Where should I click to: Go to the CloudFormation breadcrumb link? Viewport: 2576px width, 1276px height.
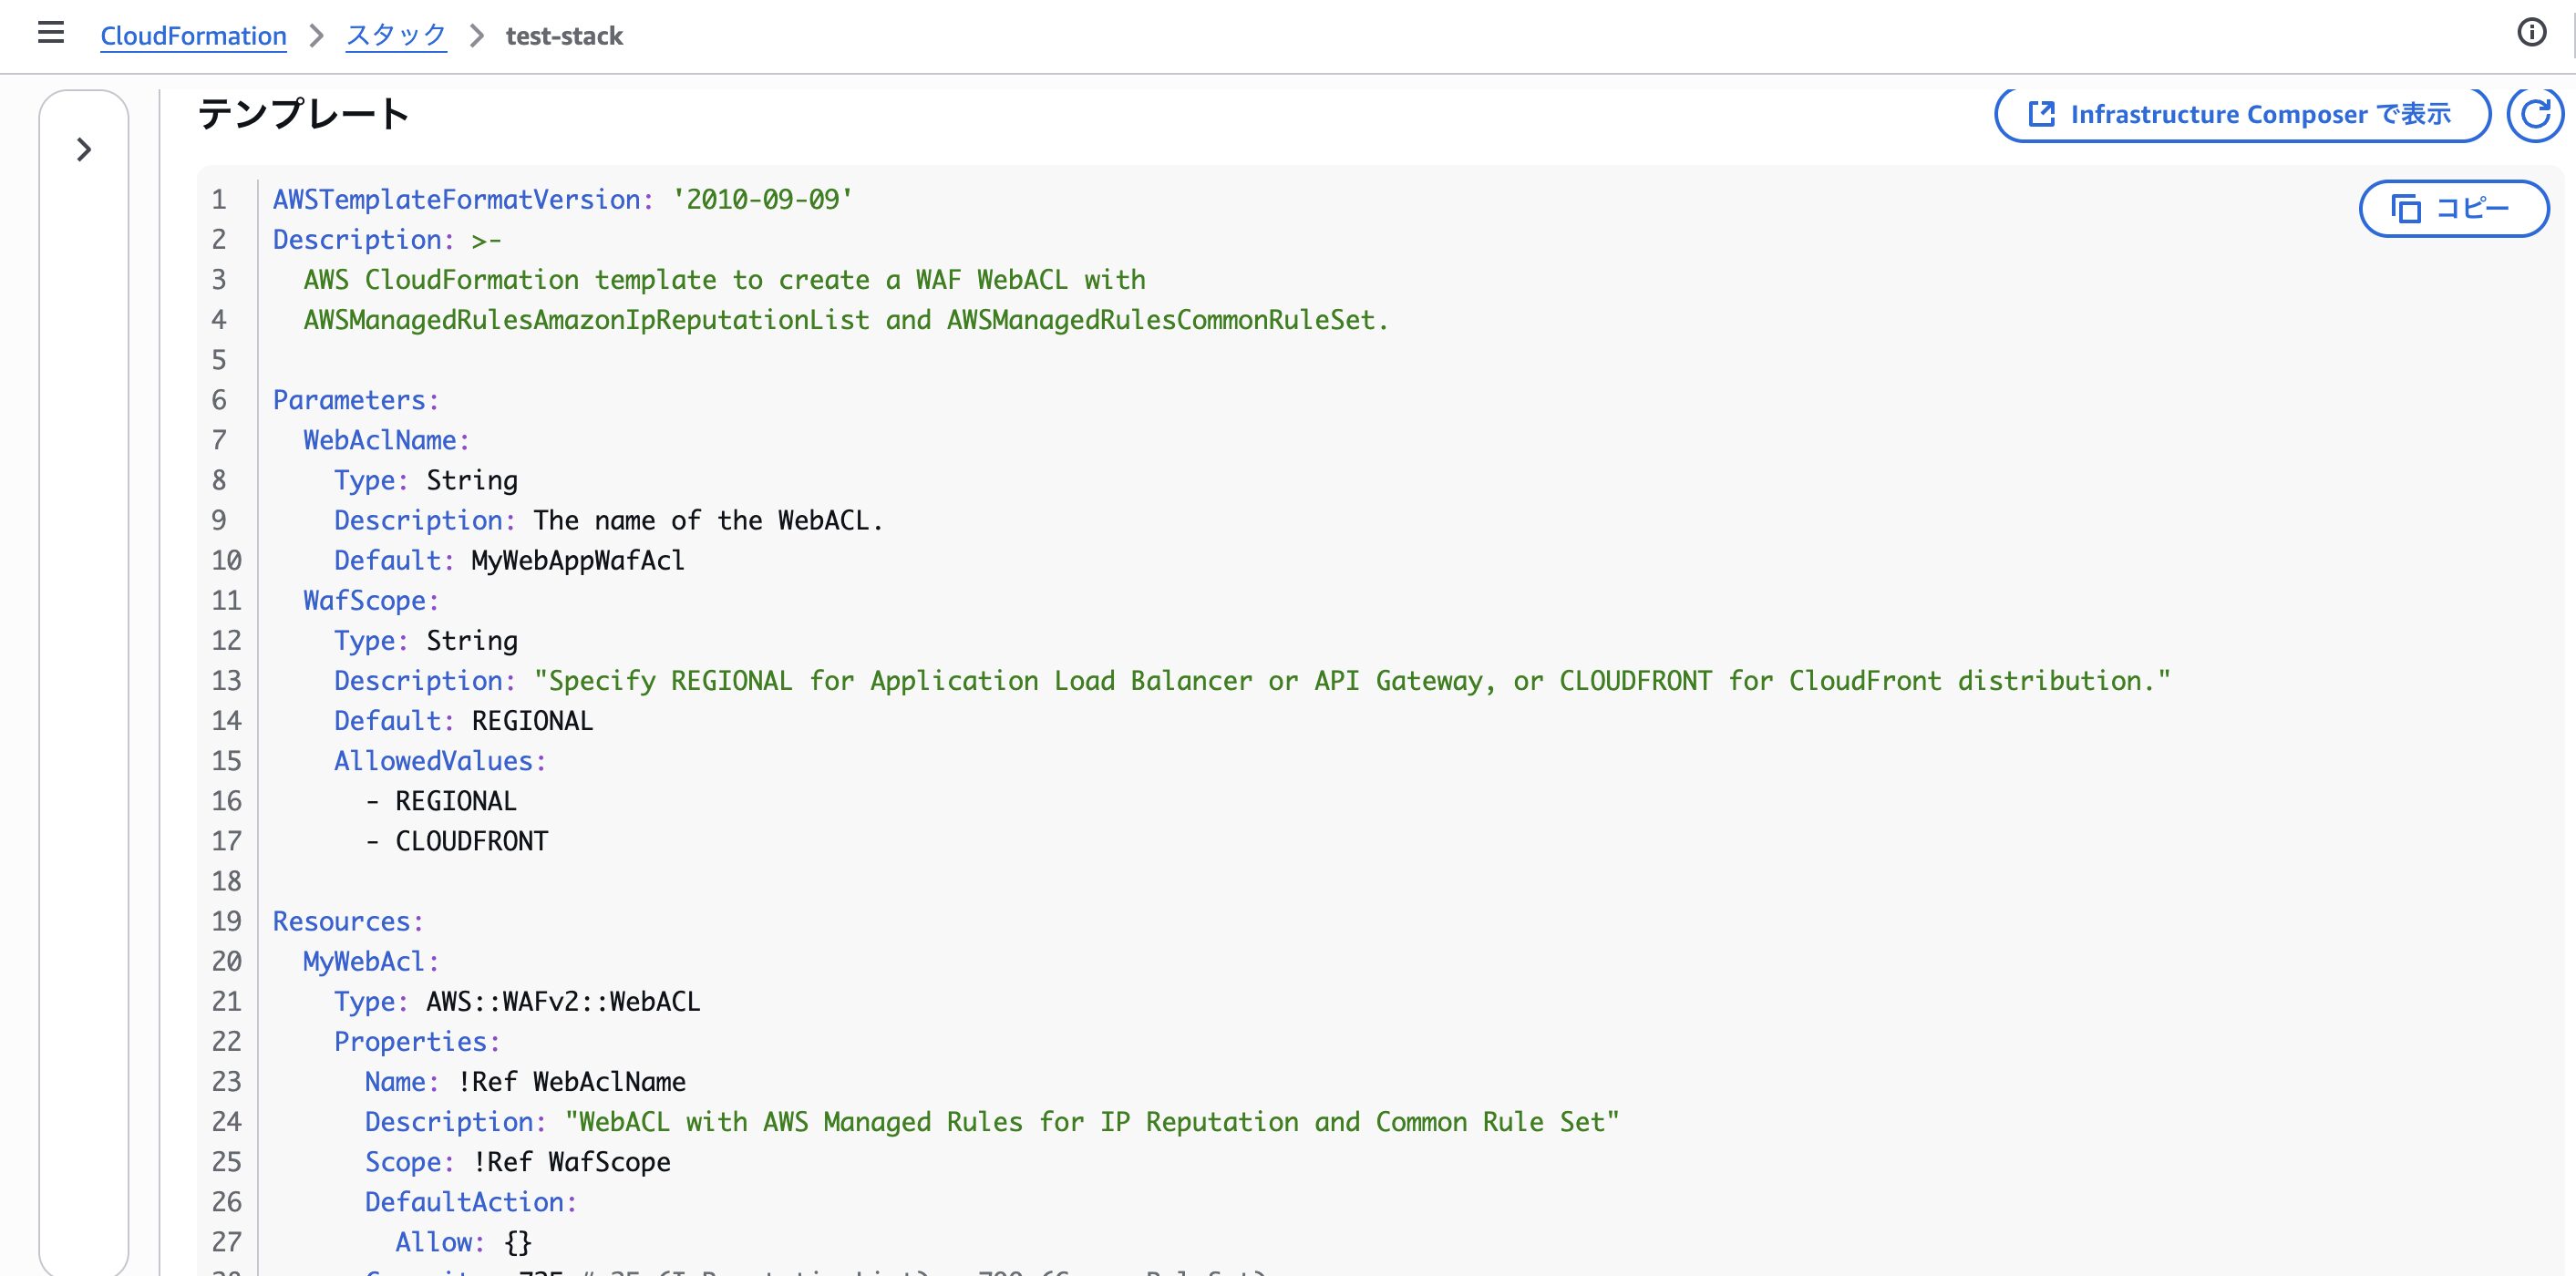tap(193, 36)
